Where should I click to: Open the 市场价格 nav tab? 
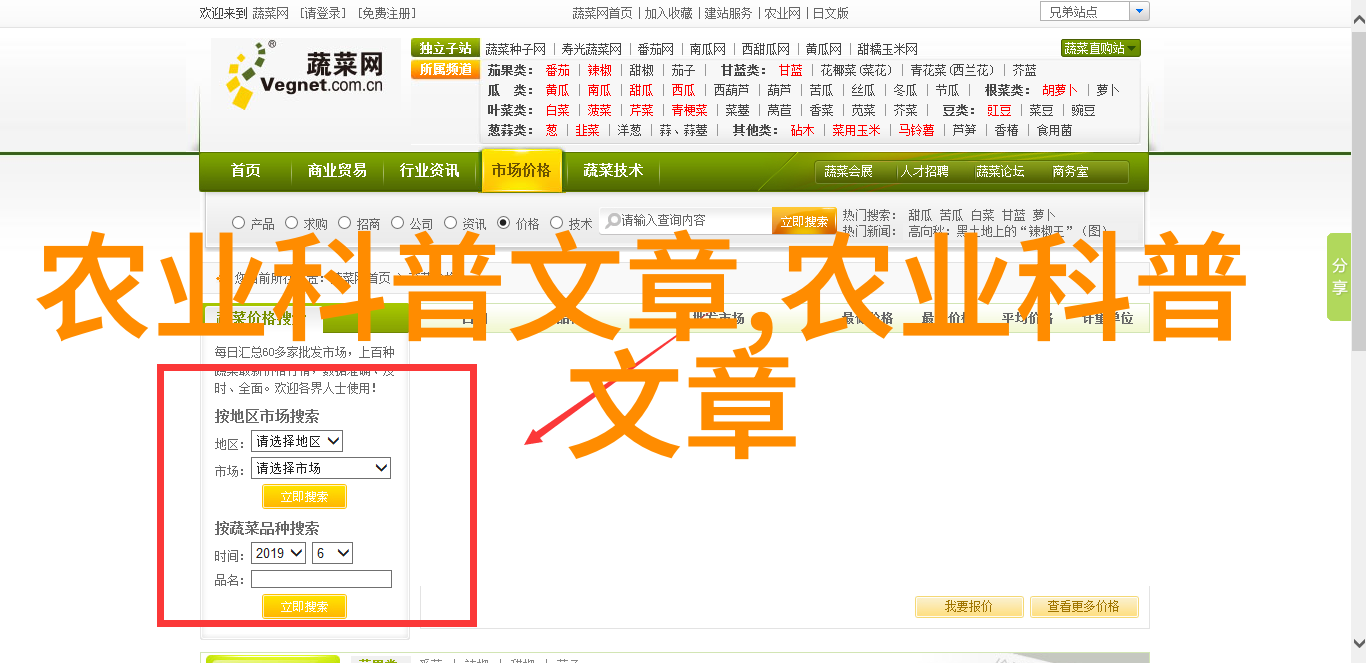click(521, 171)
